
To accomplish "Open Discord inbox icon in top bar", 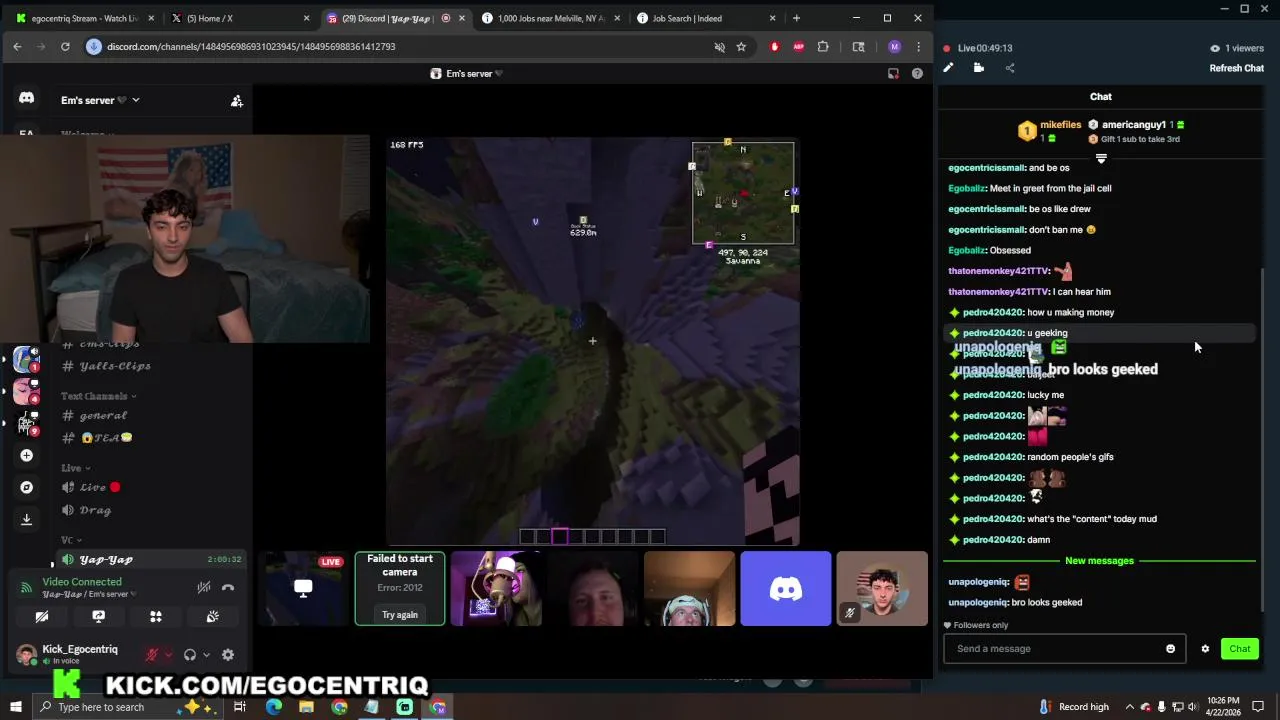I will click(893, 74).
